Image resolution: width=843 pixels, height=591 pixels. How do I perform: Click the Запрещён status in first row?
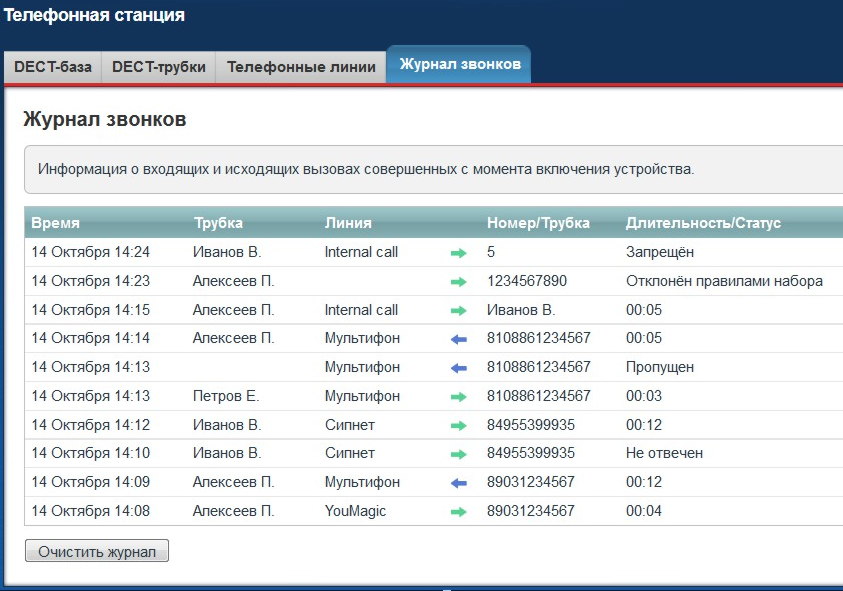659,253
